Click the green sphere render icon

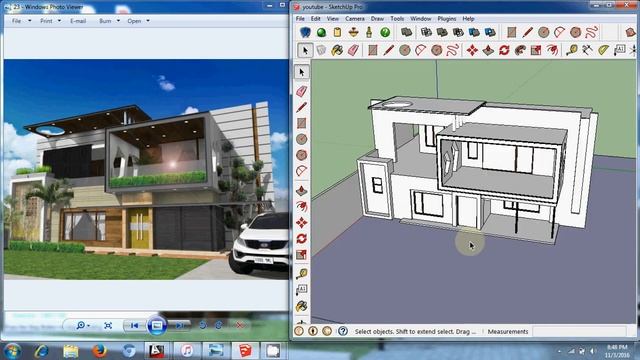tap(321, 32)
